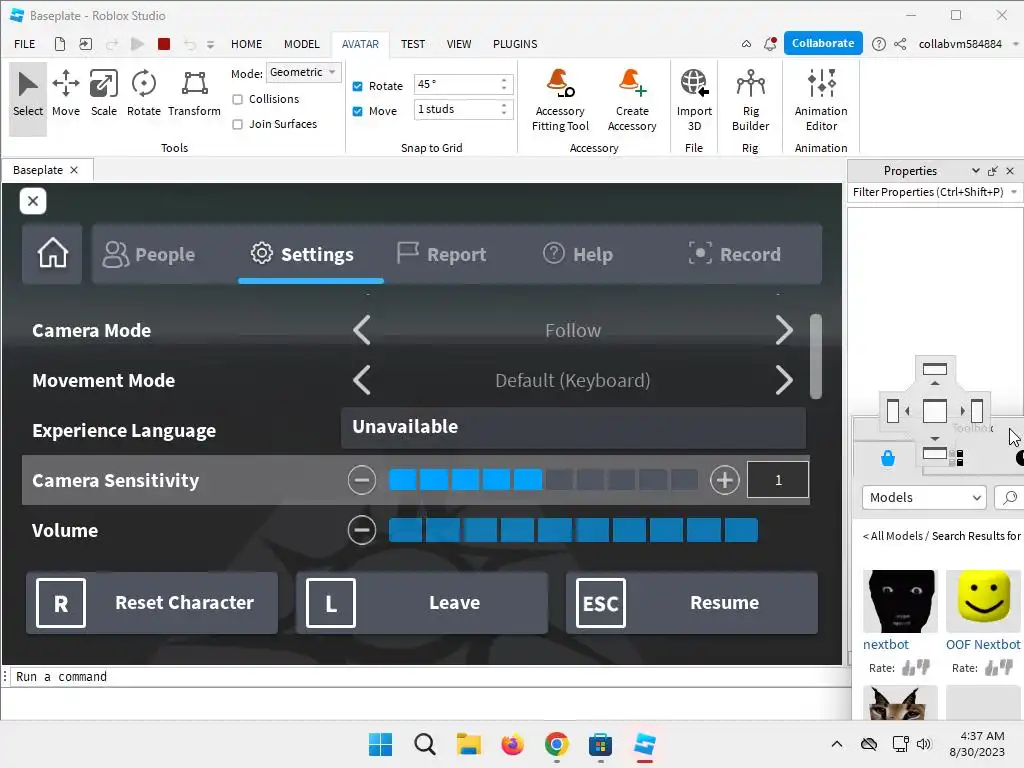Open the MODEL ribbon tab
The height and width of the screenshot is (768, 1024).
(x=302, y=44)
